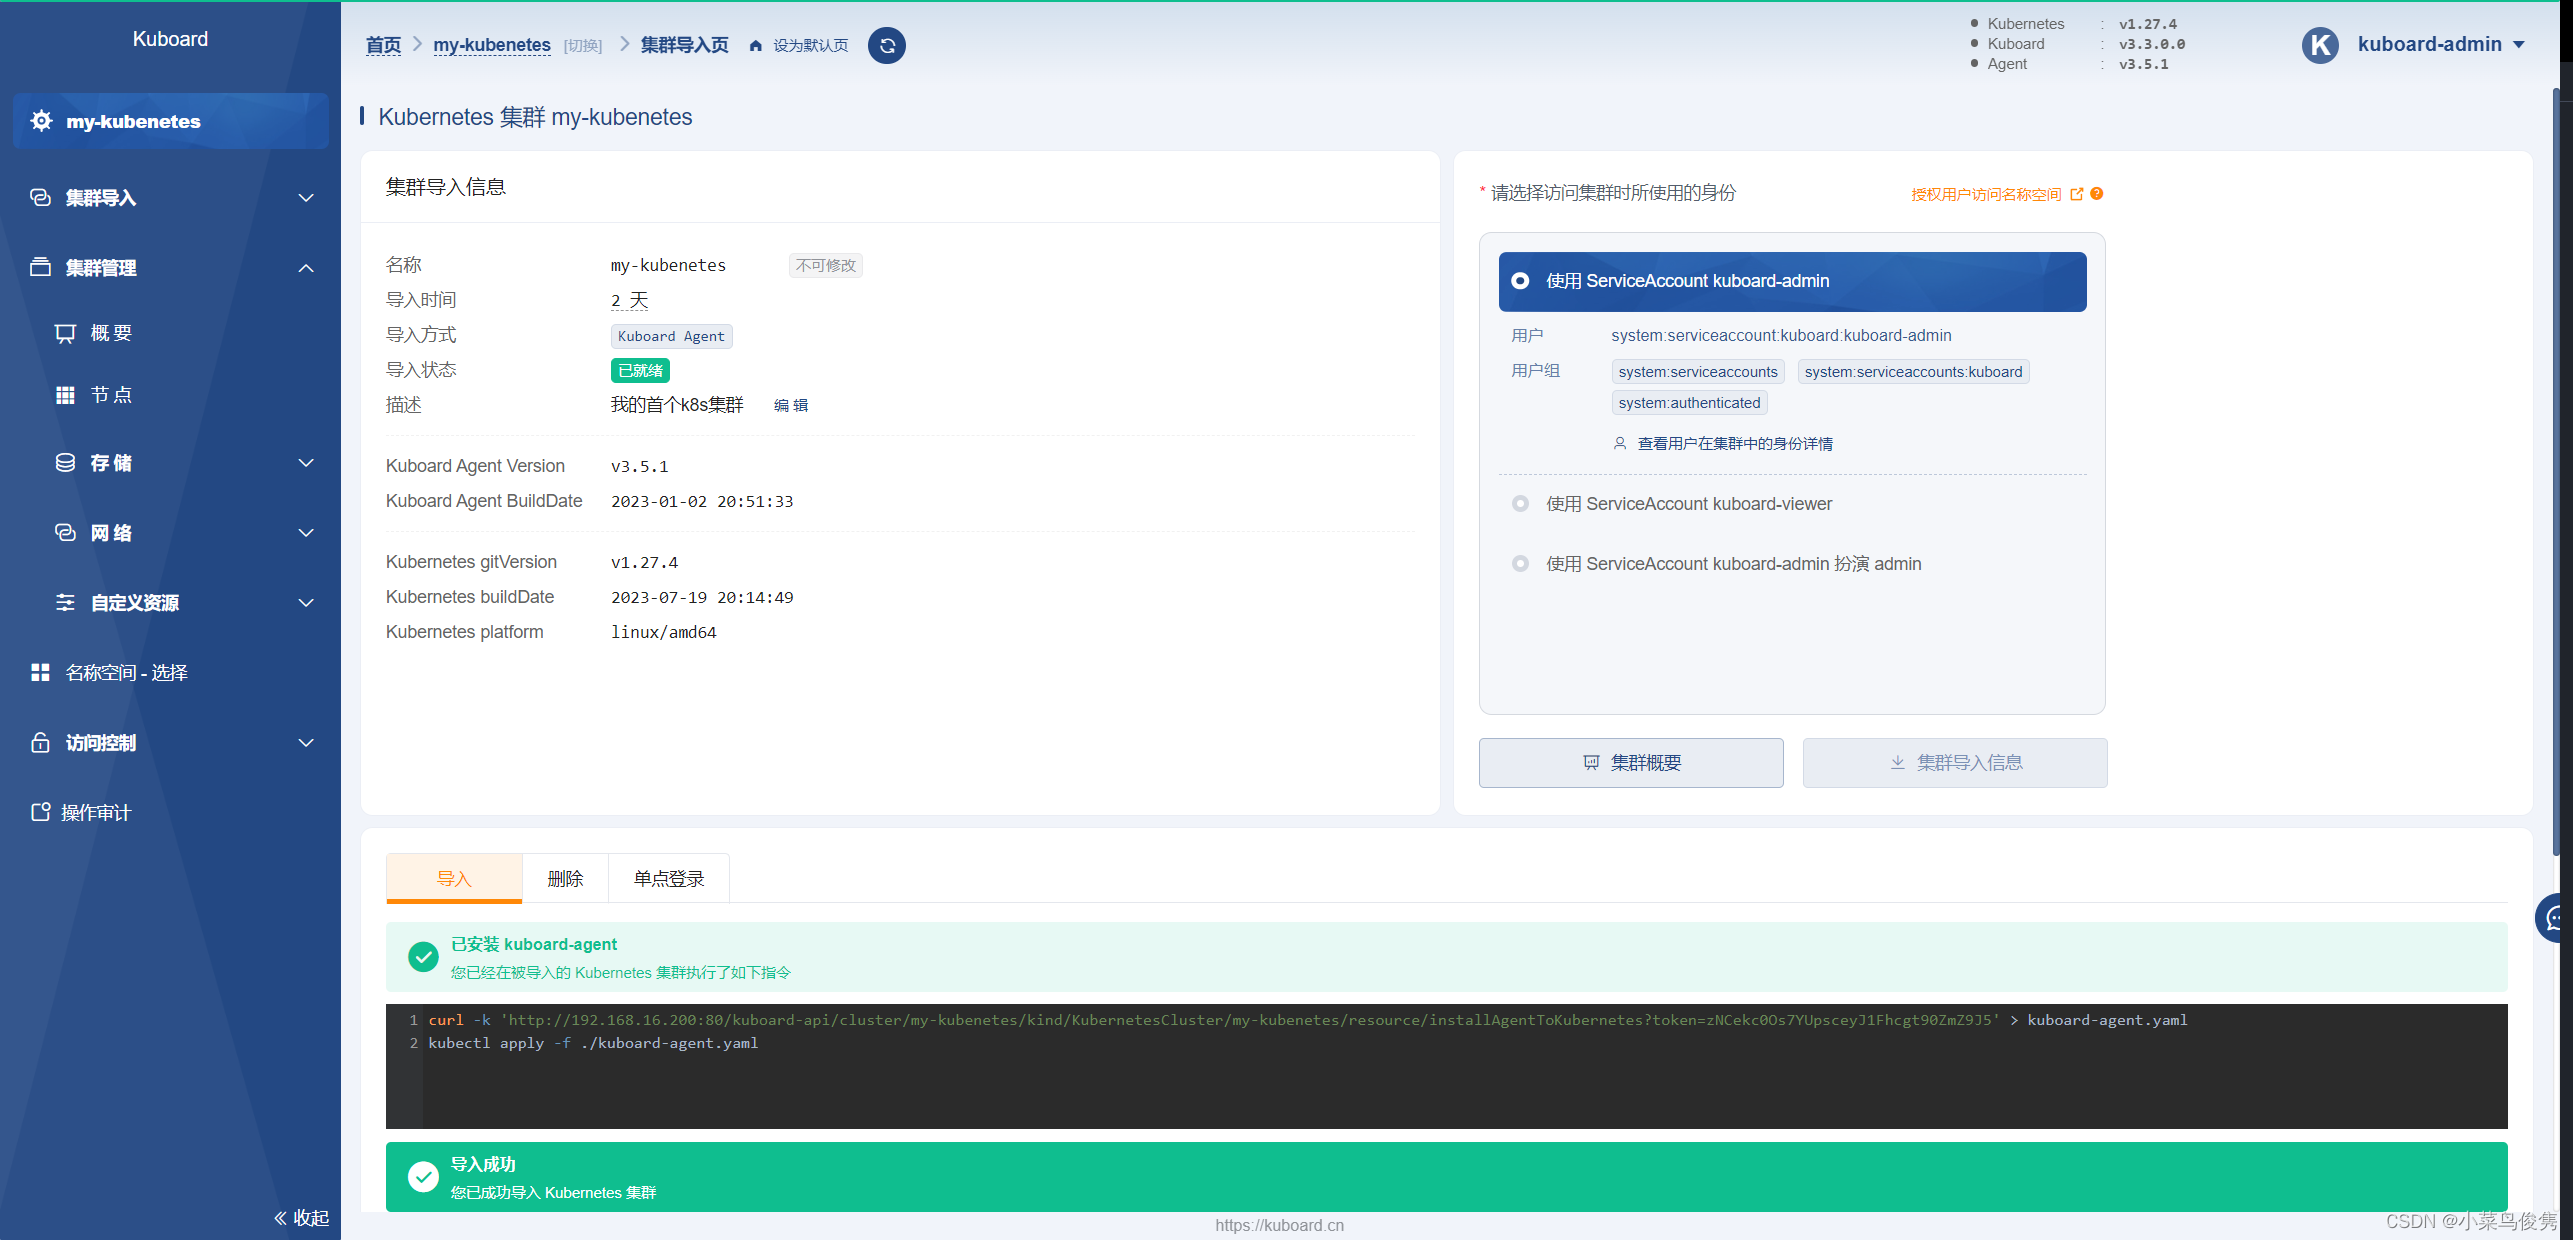Collapse the 集群管理 sidebar menu chevron

306,268
